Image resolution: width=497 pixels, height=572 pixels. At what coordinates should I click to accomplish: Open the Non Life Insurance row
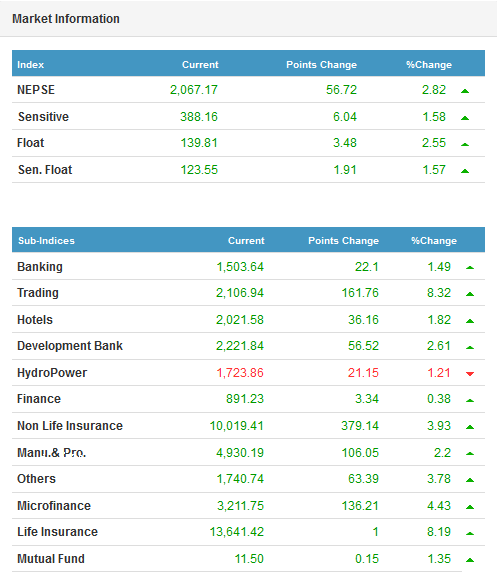coord(248,426)
